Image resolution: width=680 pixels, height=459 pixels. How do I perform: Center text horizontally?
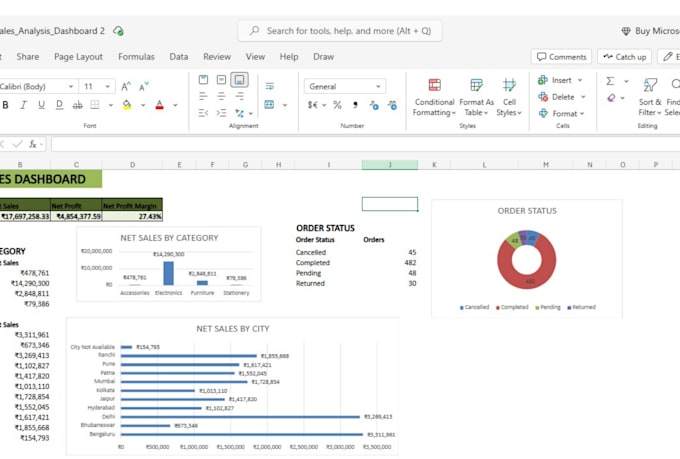click(x=221, y=96)
